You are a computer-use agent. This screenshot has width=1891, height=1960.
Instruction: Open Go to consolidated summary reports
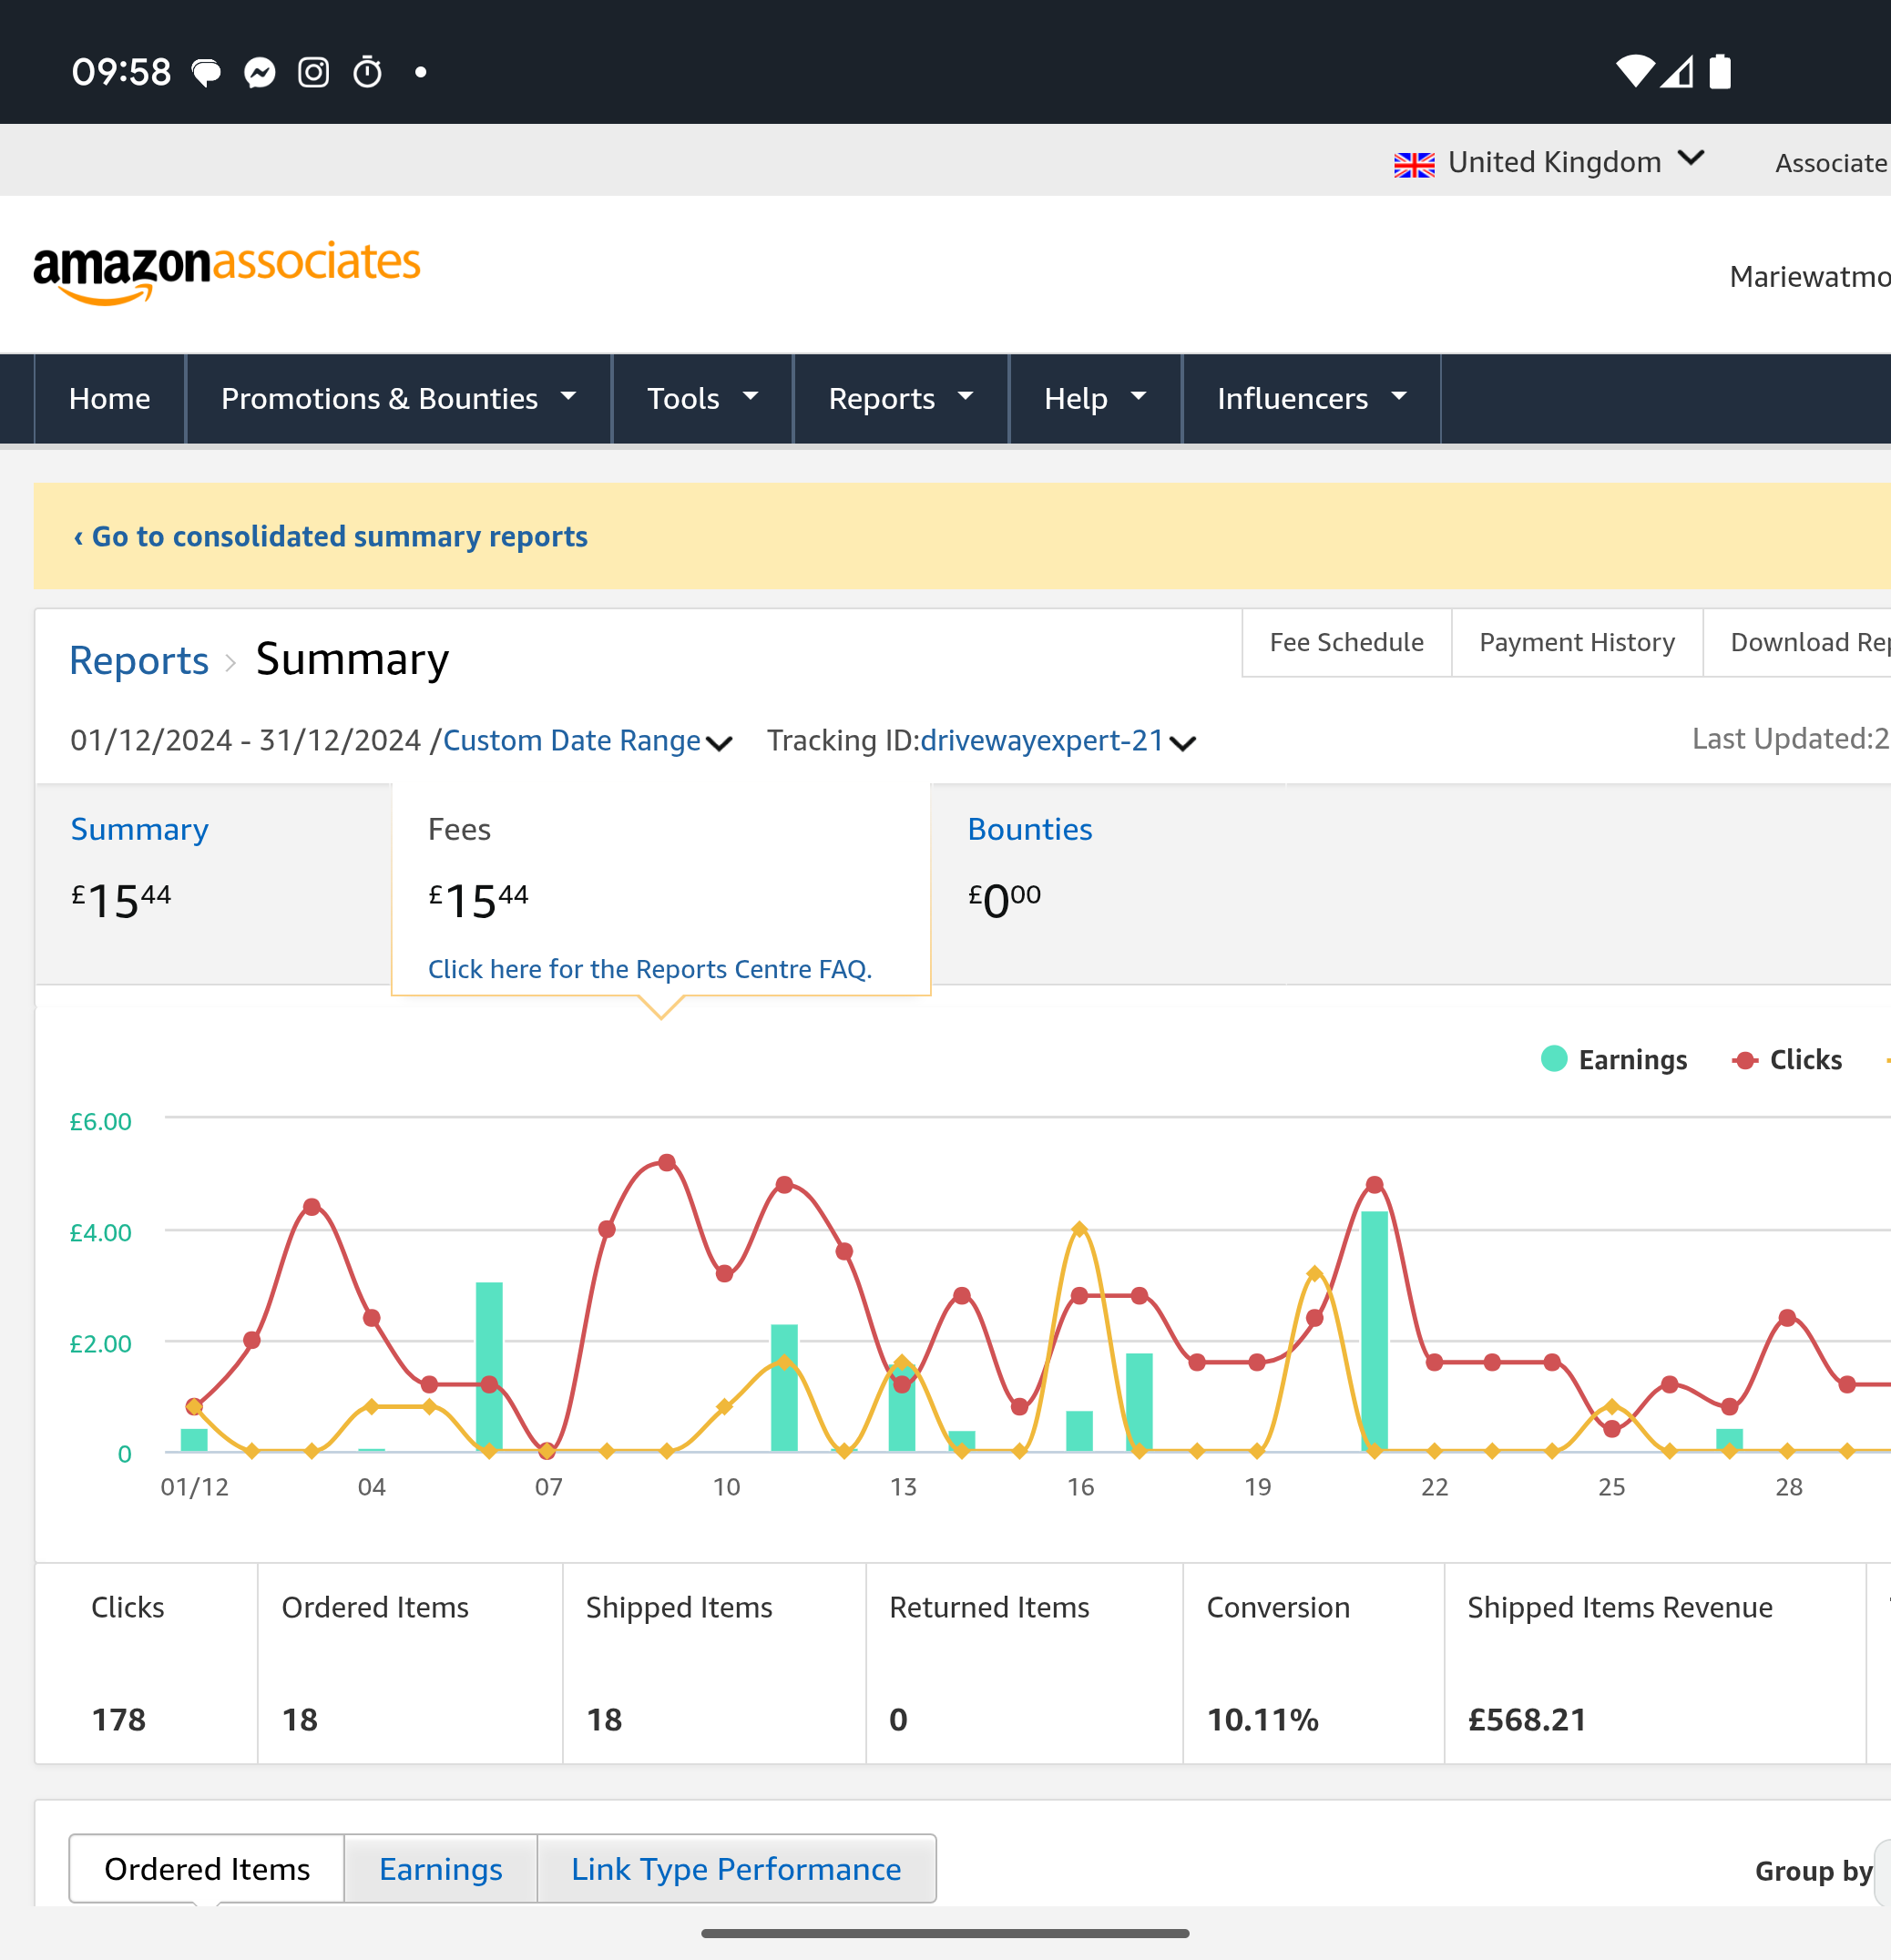330,536
